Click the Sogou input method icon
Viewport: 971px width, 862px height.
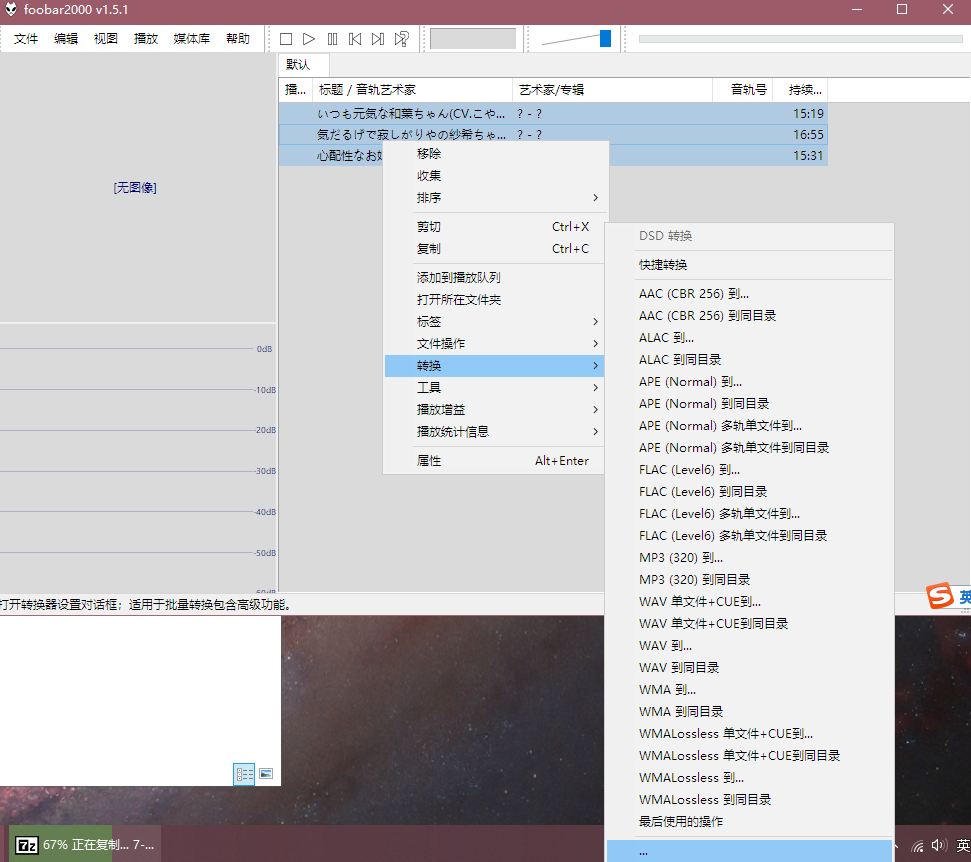point(940,596)
